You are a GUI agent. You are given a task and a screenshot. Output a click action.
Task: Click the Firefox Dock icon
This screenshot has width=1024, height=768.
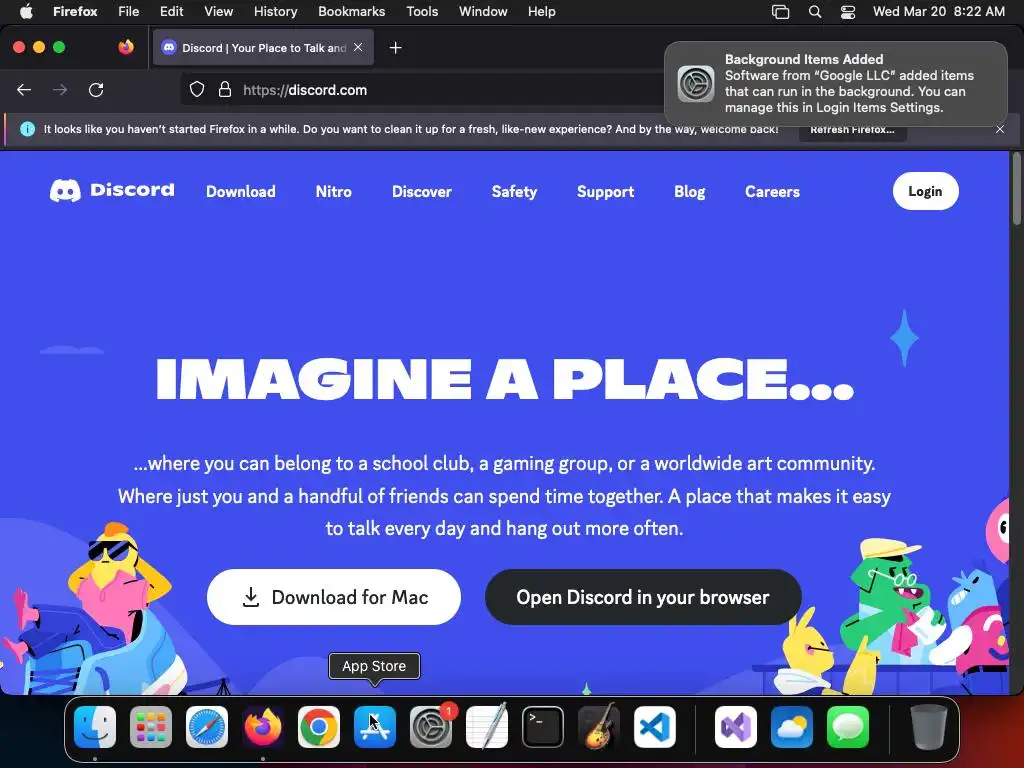tap(263, 727)
